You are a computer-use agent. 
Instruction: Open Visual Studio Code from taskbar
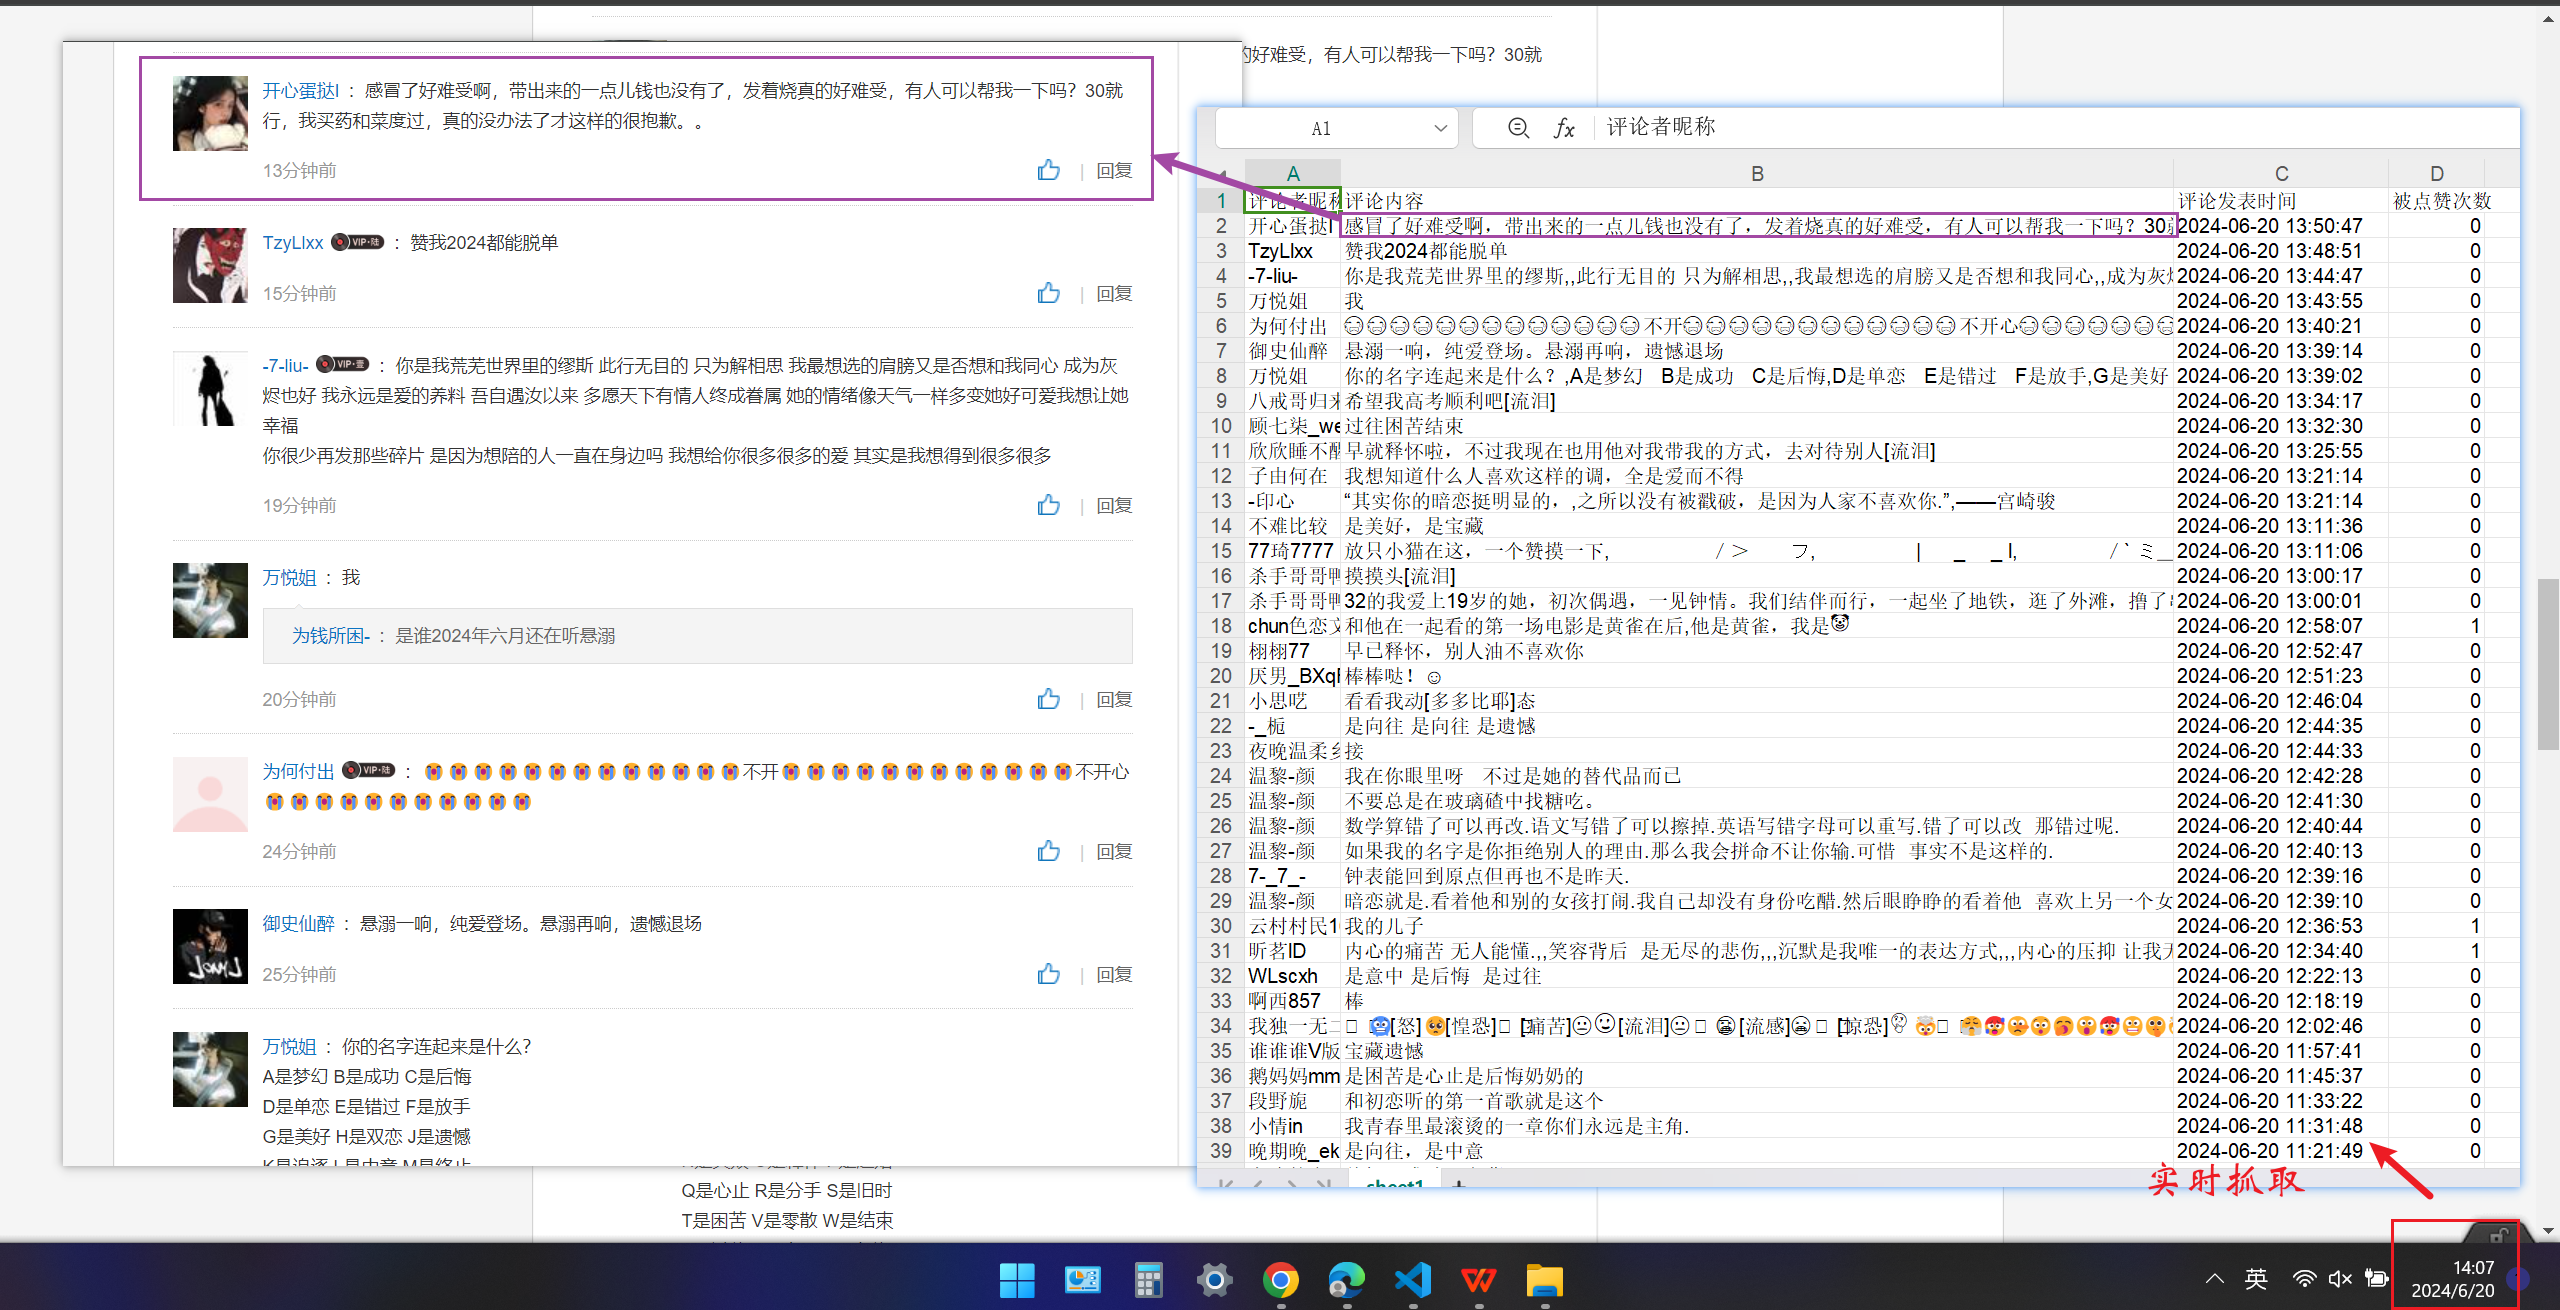pos(1412,1279)
